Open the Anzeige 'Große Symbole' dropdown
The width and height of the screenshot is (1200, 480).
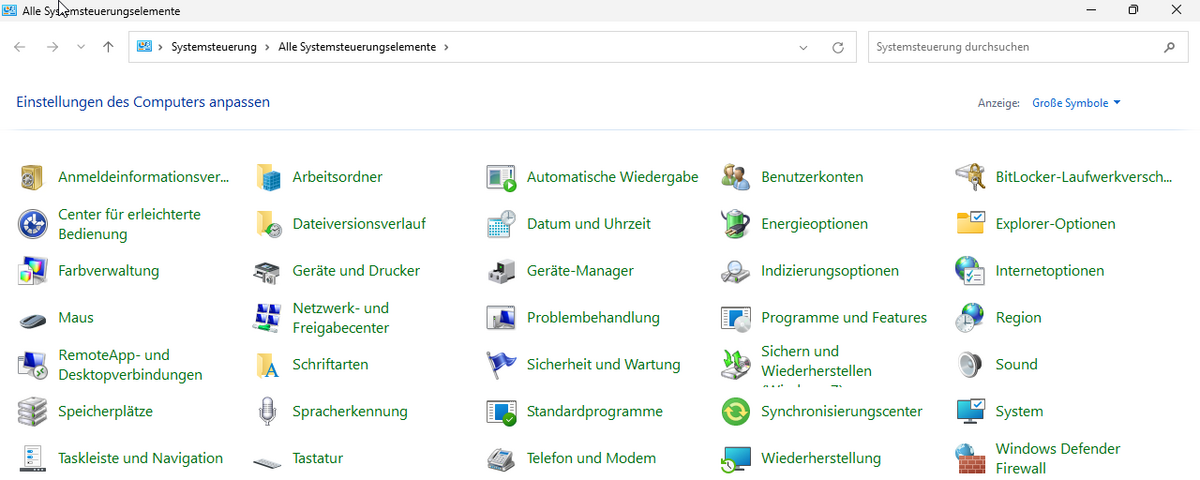tap(1076, 103)
